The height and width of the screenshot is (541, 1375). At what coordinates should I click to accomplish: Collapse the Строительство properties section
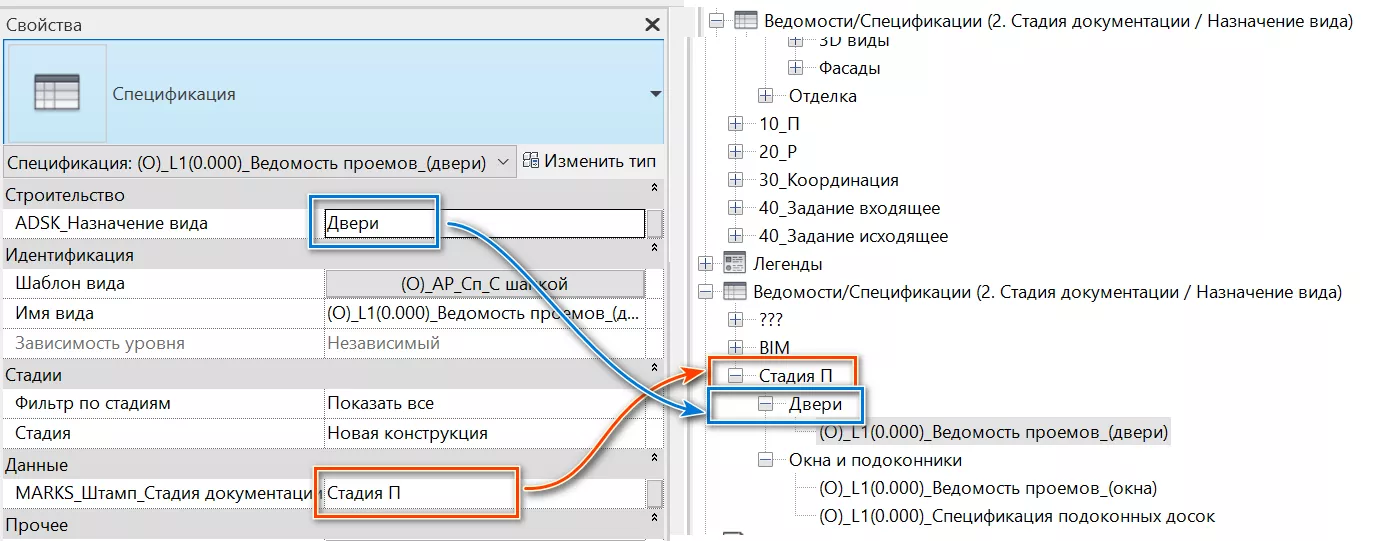tap(654, 188)
